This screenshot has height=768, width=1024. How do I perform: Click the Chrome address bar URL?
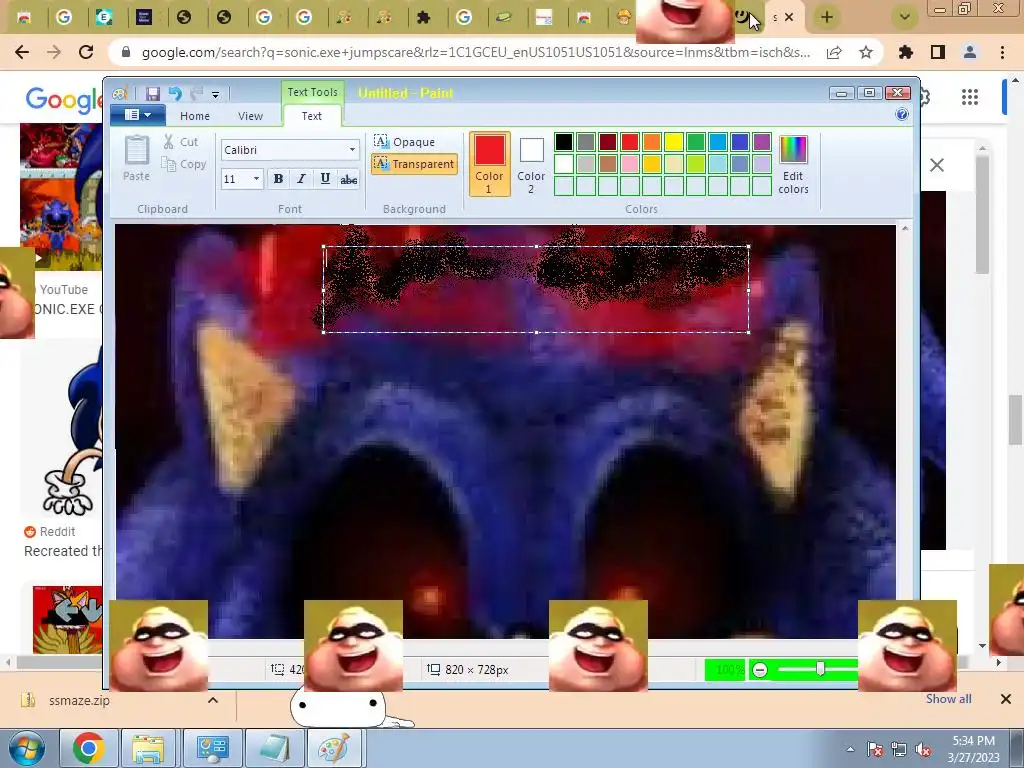point(476,52)
